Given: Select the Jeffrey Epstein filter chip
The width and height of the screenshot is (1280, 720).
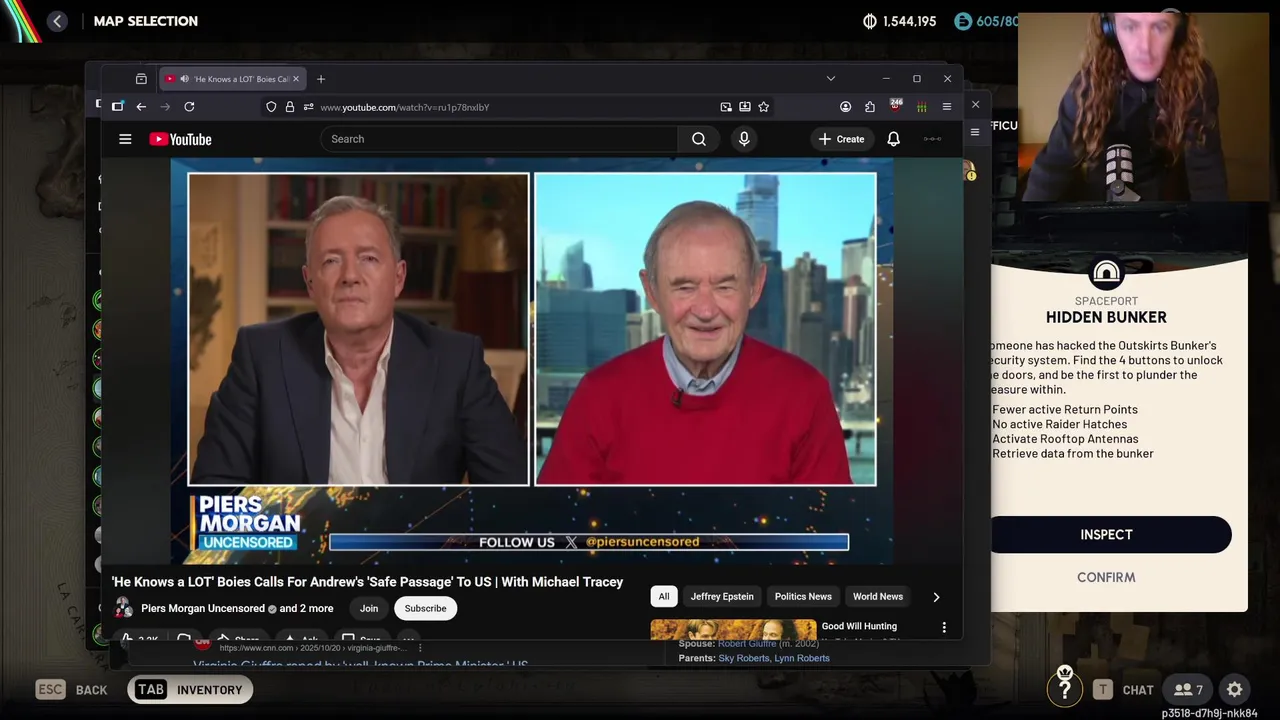Looking at the screenshot, I should (x=722, y=596).
